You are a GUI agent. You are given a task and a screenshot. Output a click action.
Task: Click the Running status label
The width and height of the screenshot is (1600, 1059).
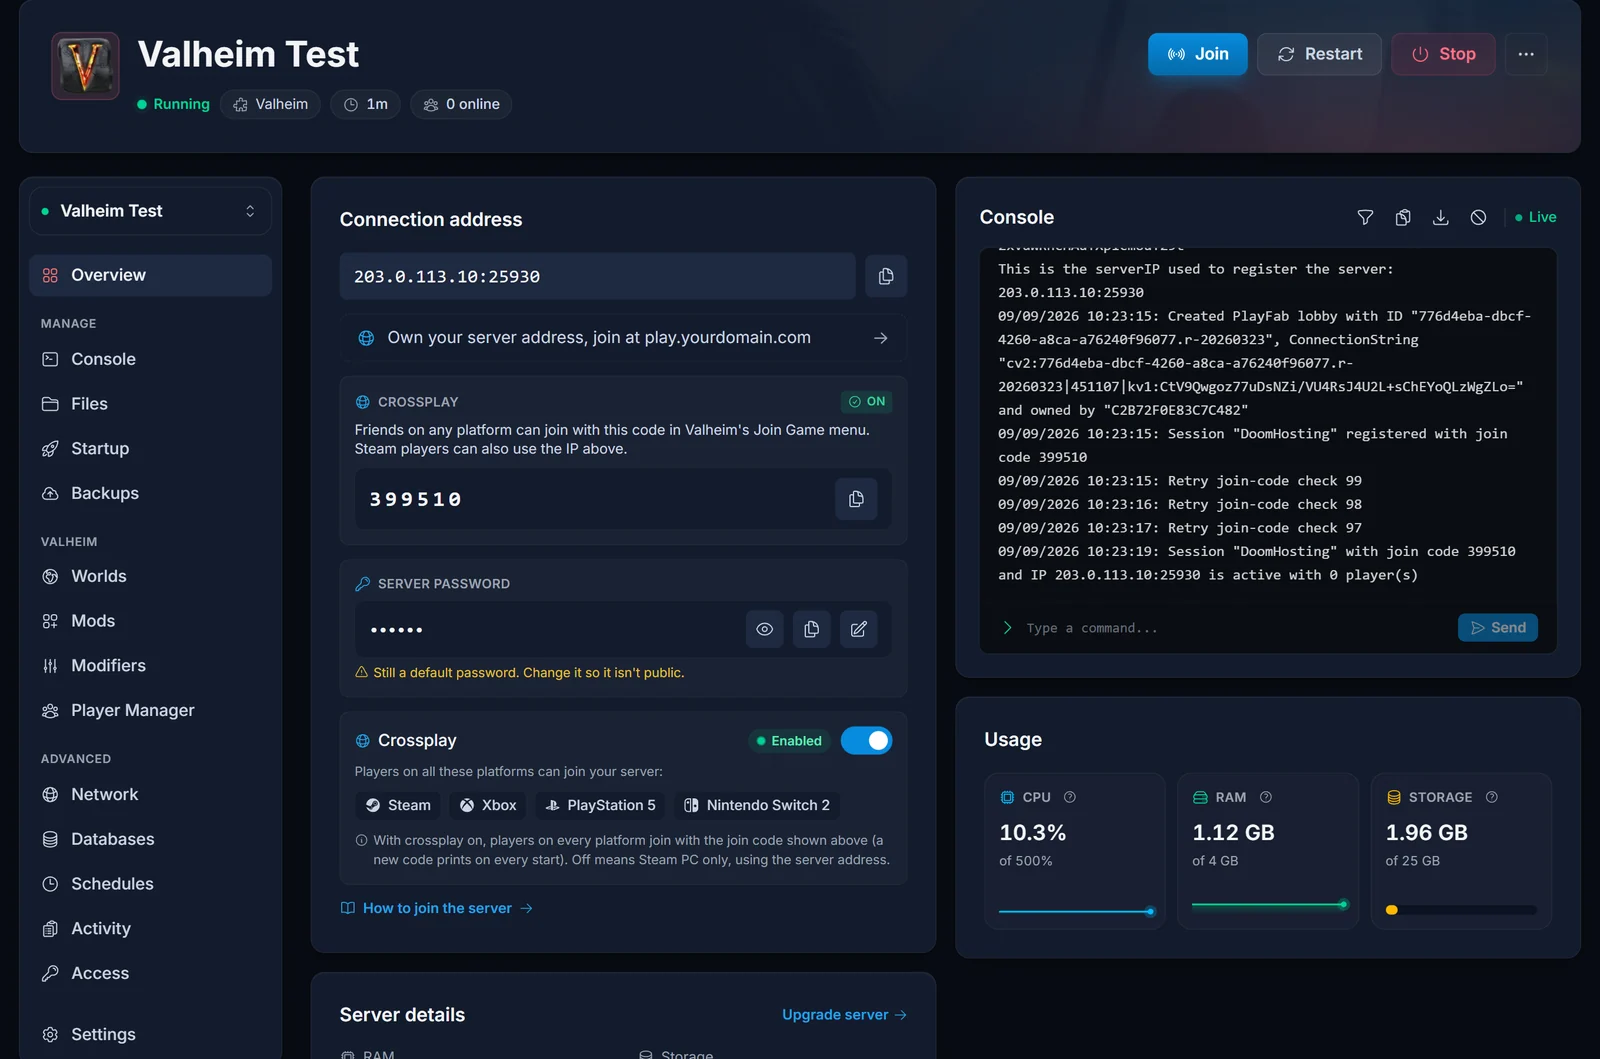(x=173, y=104)
